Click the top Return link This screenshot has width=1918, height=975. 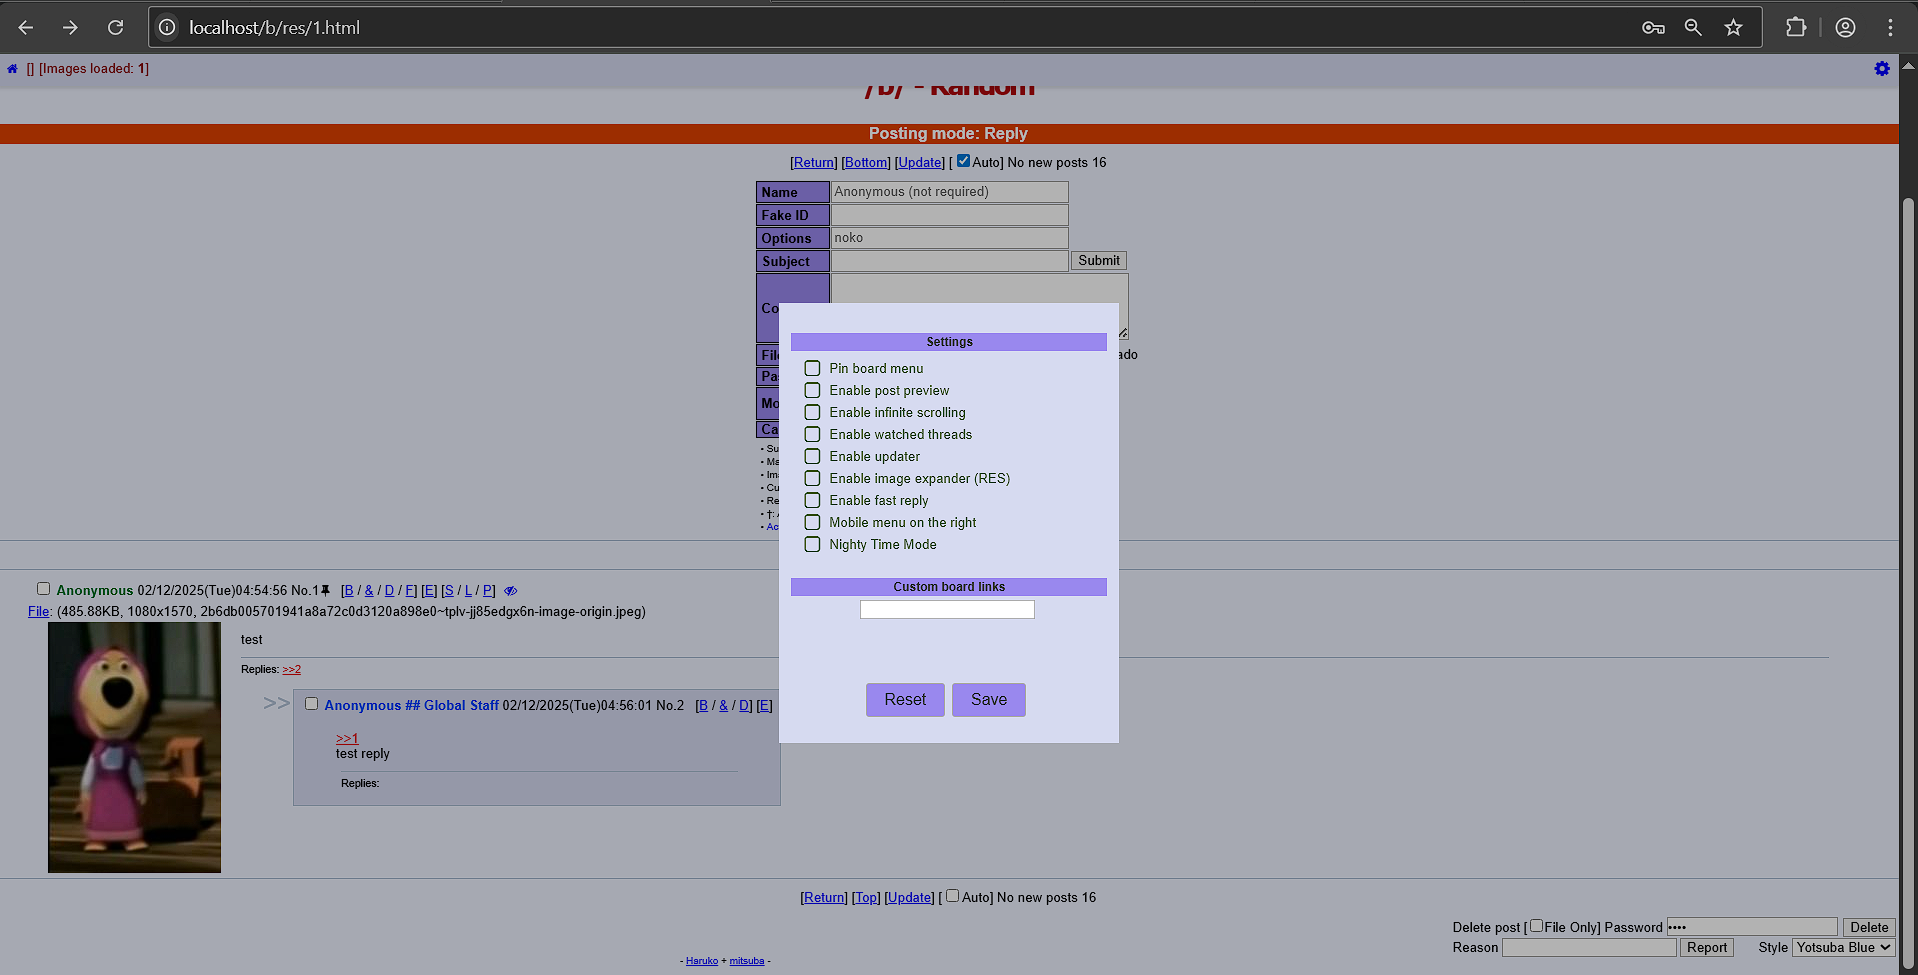coord(814,163)
